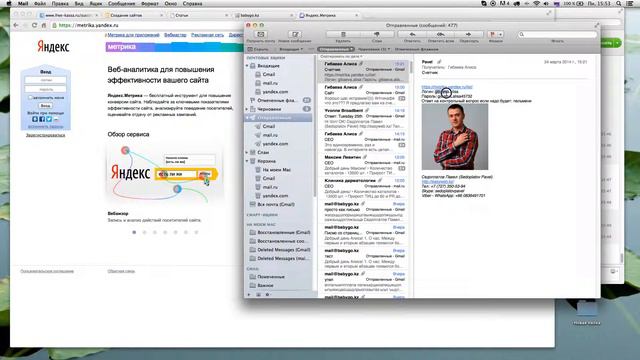Open the Файл menu in menu bar
This screenshot has height=360, width=640.
[x=40, y=3]
